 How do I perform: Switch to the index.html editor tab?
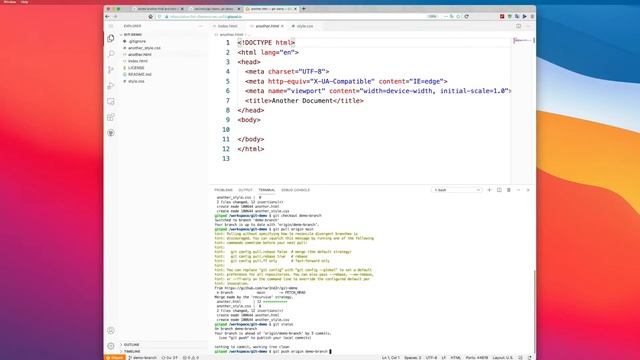[227, 26]
